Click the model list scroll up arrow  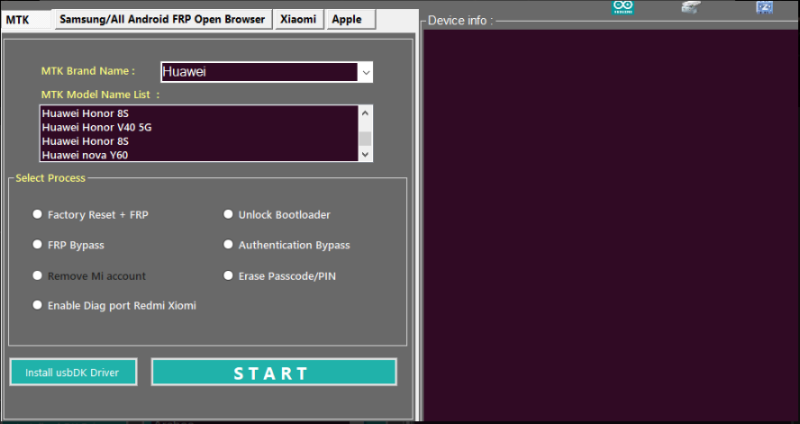click(x=365, y=113)
